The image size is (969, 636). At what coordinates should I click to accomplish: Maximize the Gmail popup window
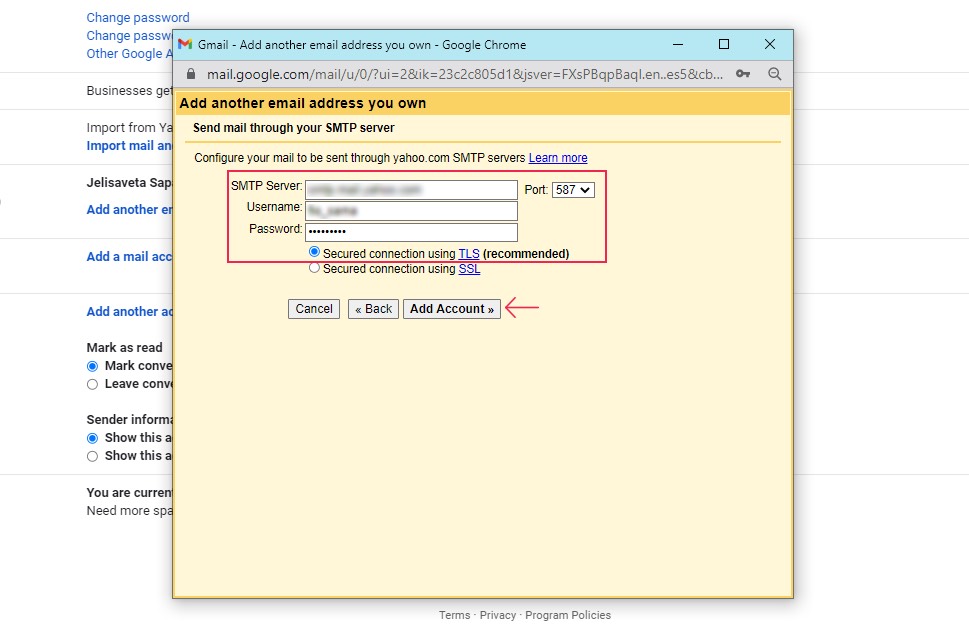[724, 45]
